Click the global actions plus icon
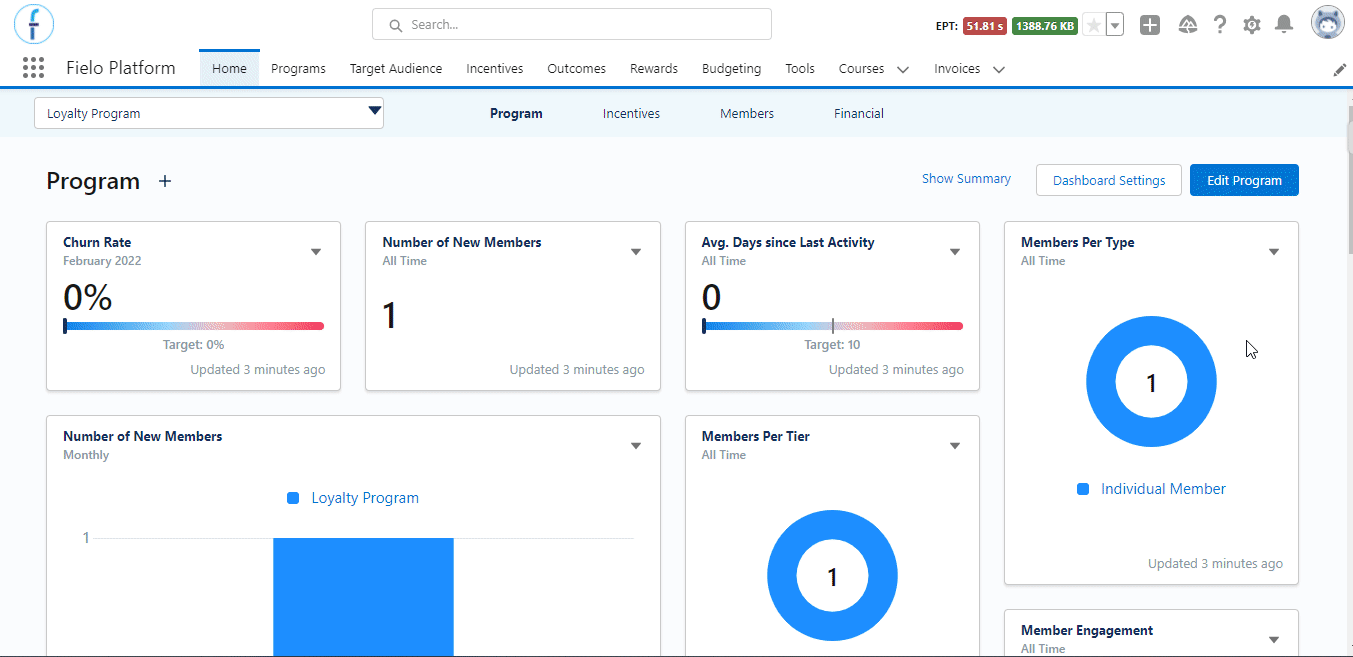This screenshot has width=1353, height=657. pyautogui.click(x=1150, y=25)
